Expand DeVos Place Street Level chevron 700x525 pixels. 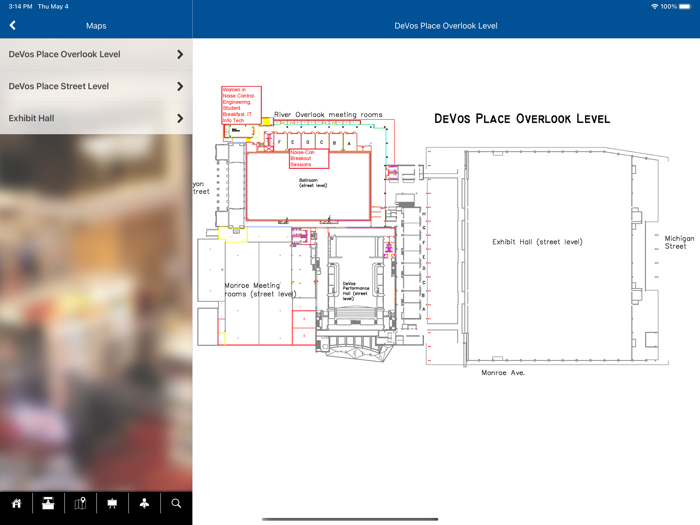(180, 86)
